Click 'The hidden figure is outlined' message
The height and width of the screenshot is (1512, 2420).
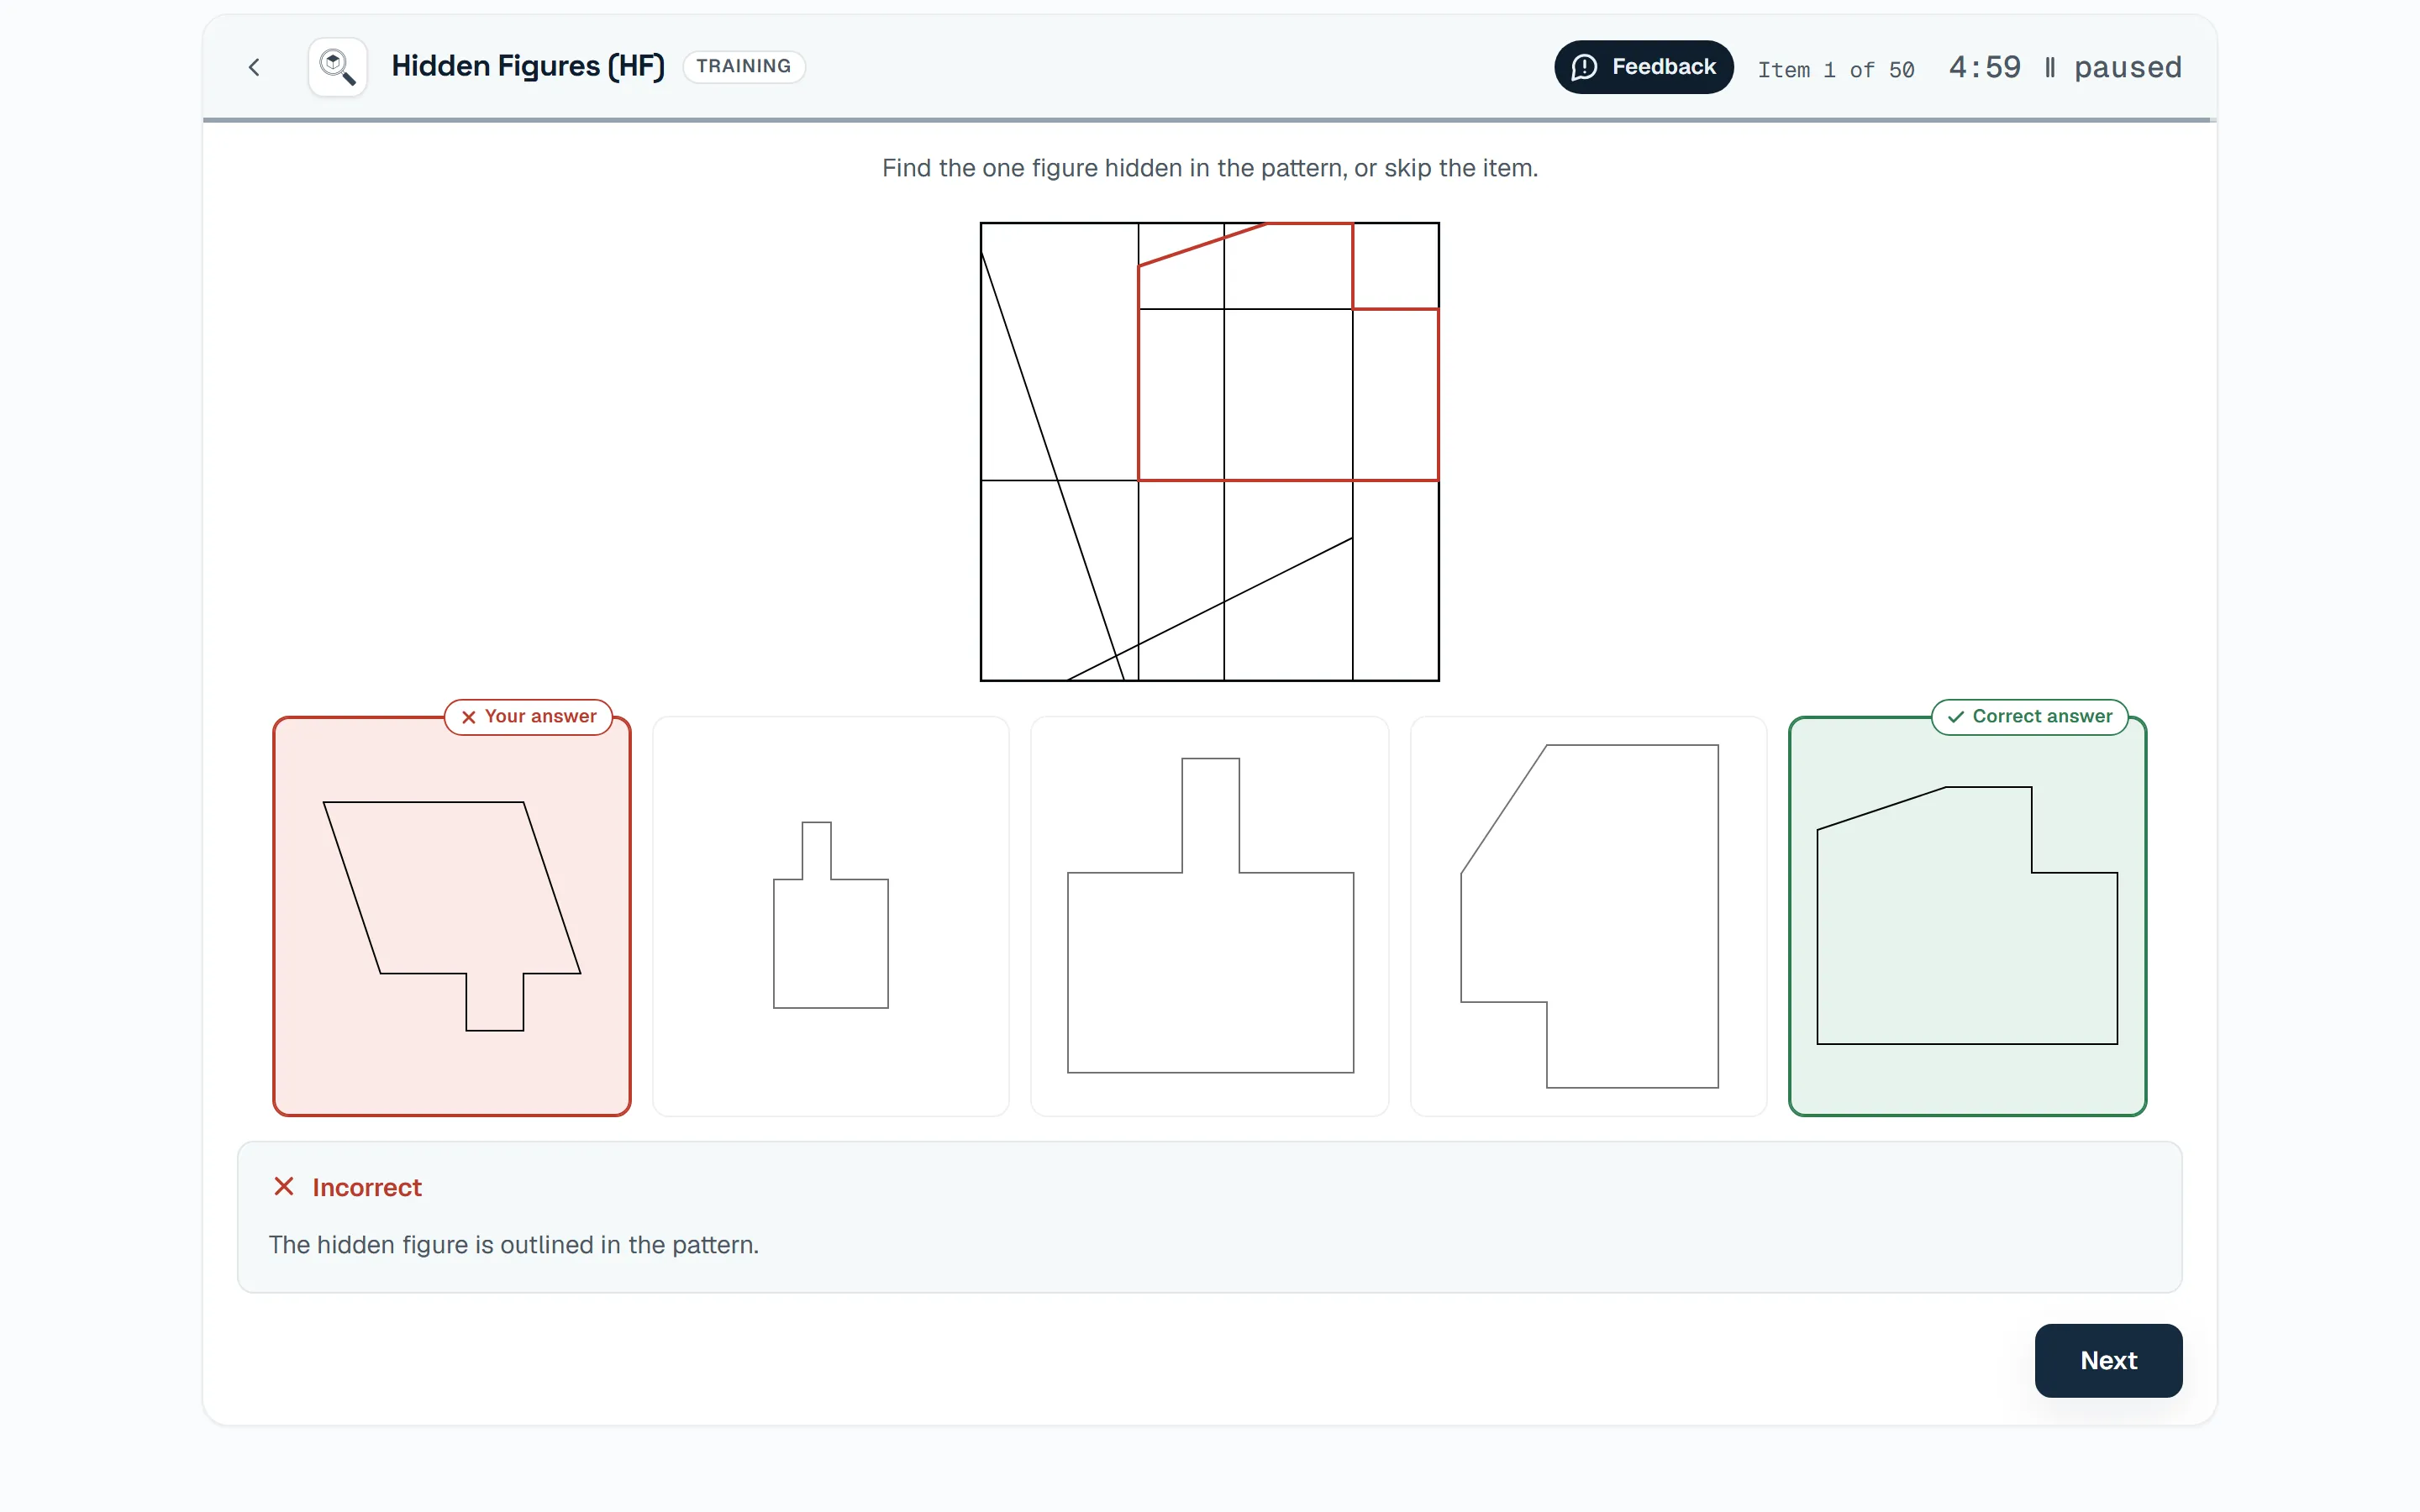tap(514, 1245)
